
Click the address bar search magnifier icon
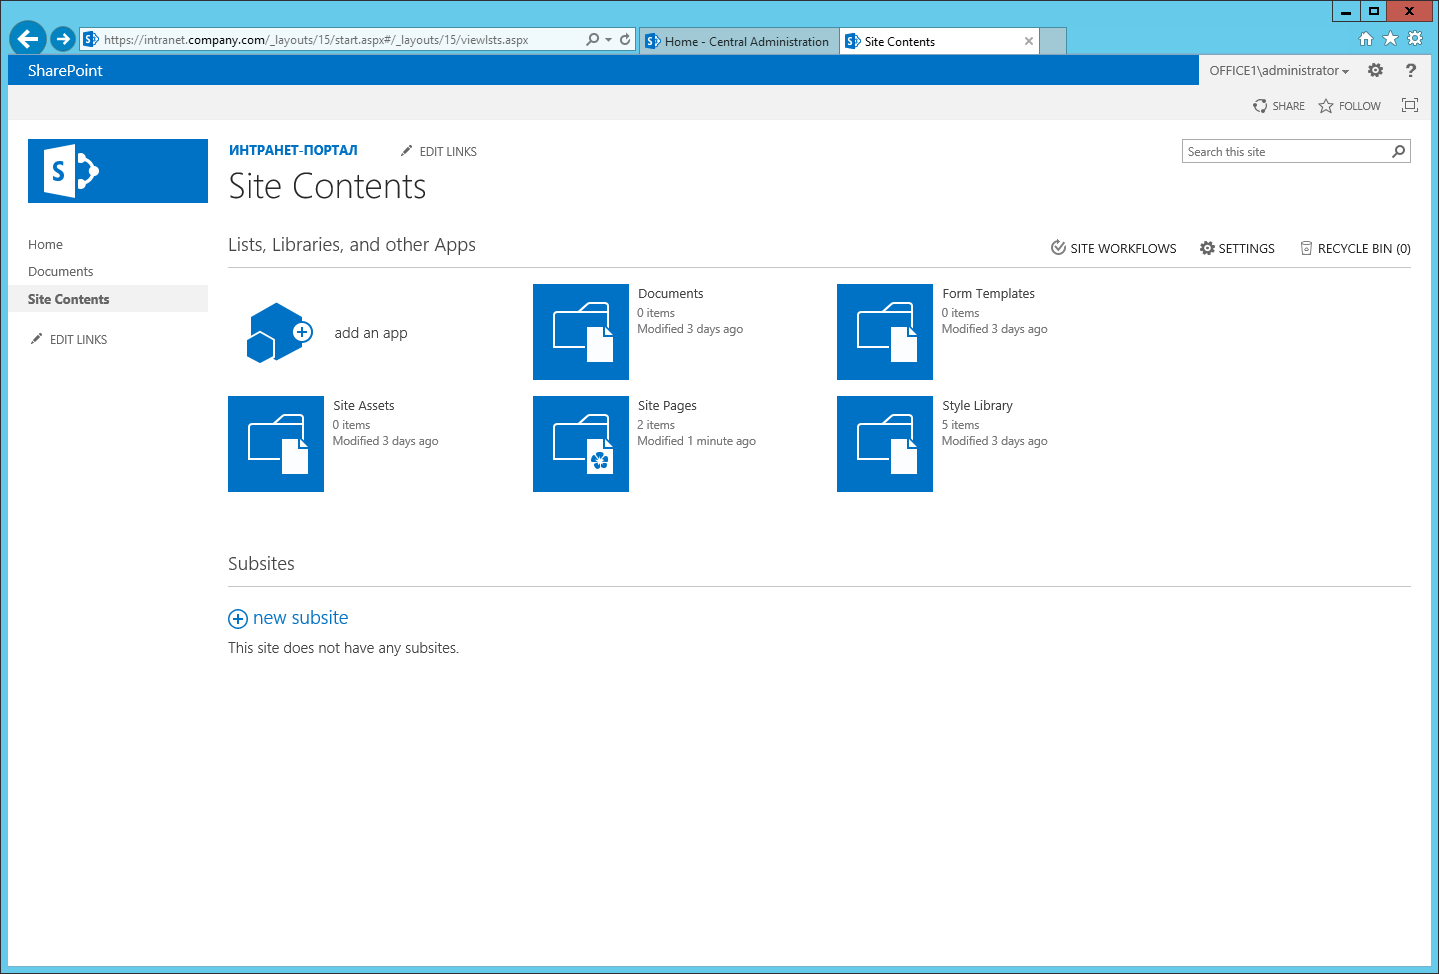coord(593,39)
